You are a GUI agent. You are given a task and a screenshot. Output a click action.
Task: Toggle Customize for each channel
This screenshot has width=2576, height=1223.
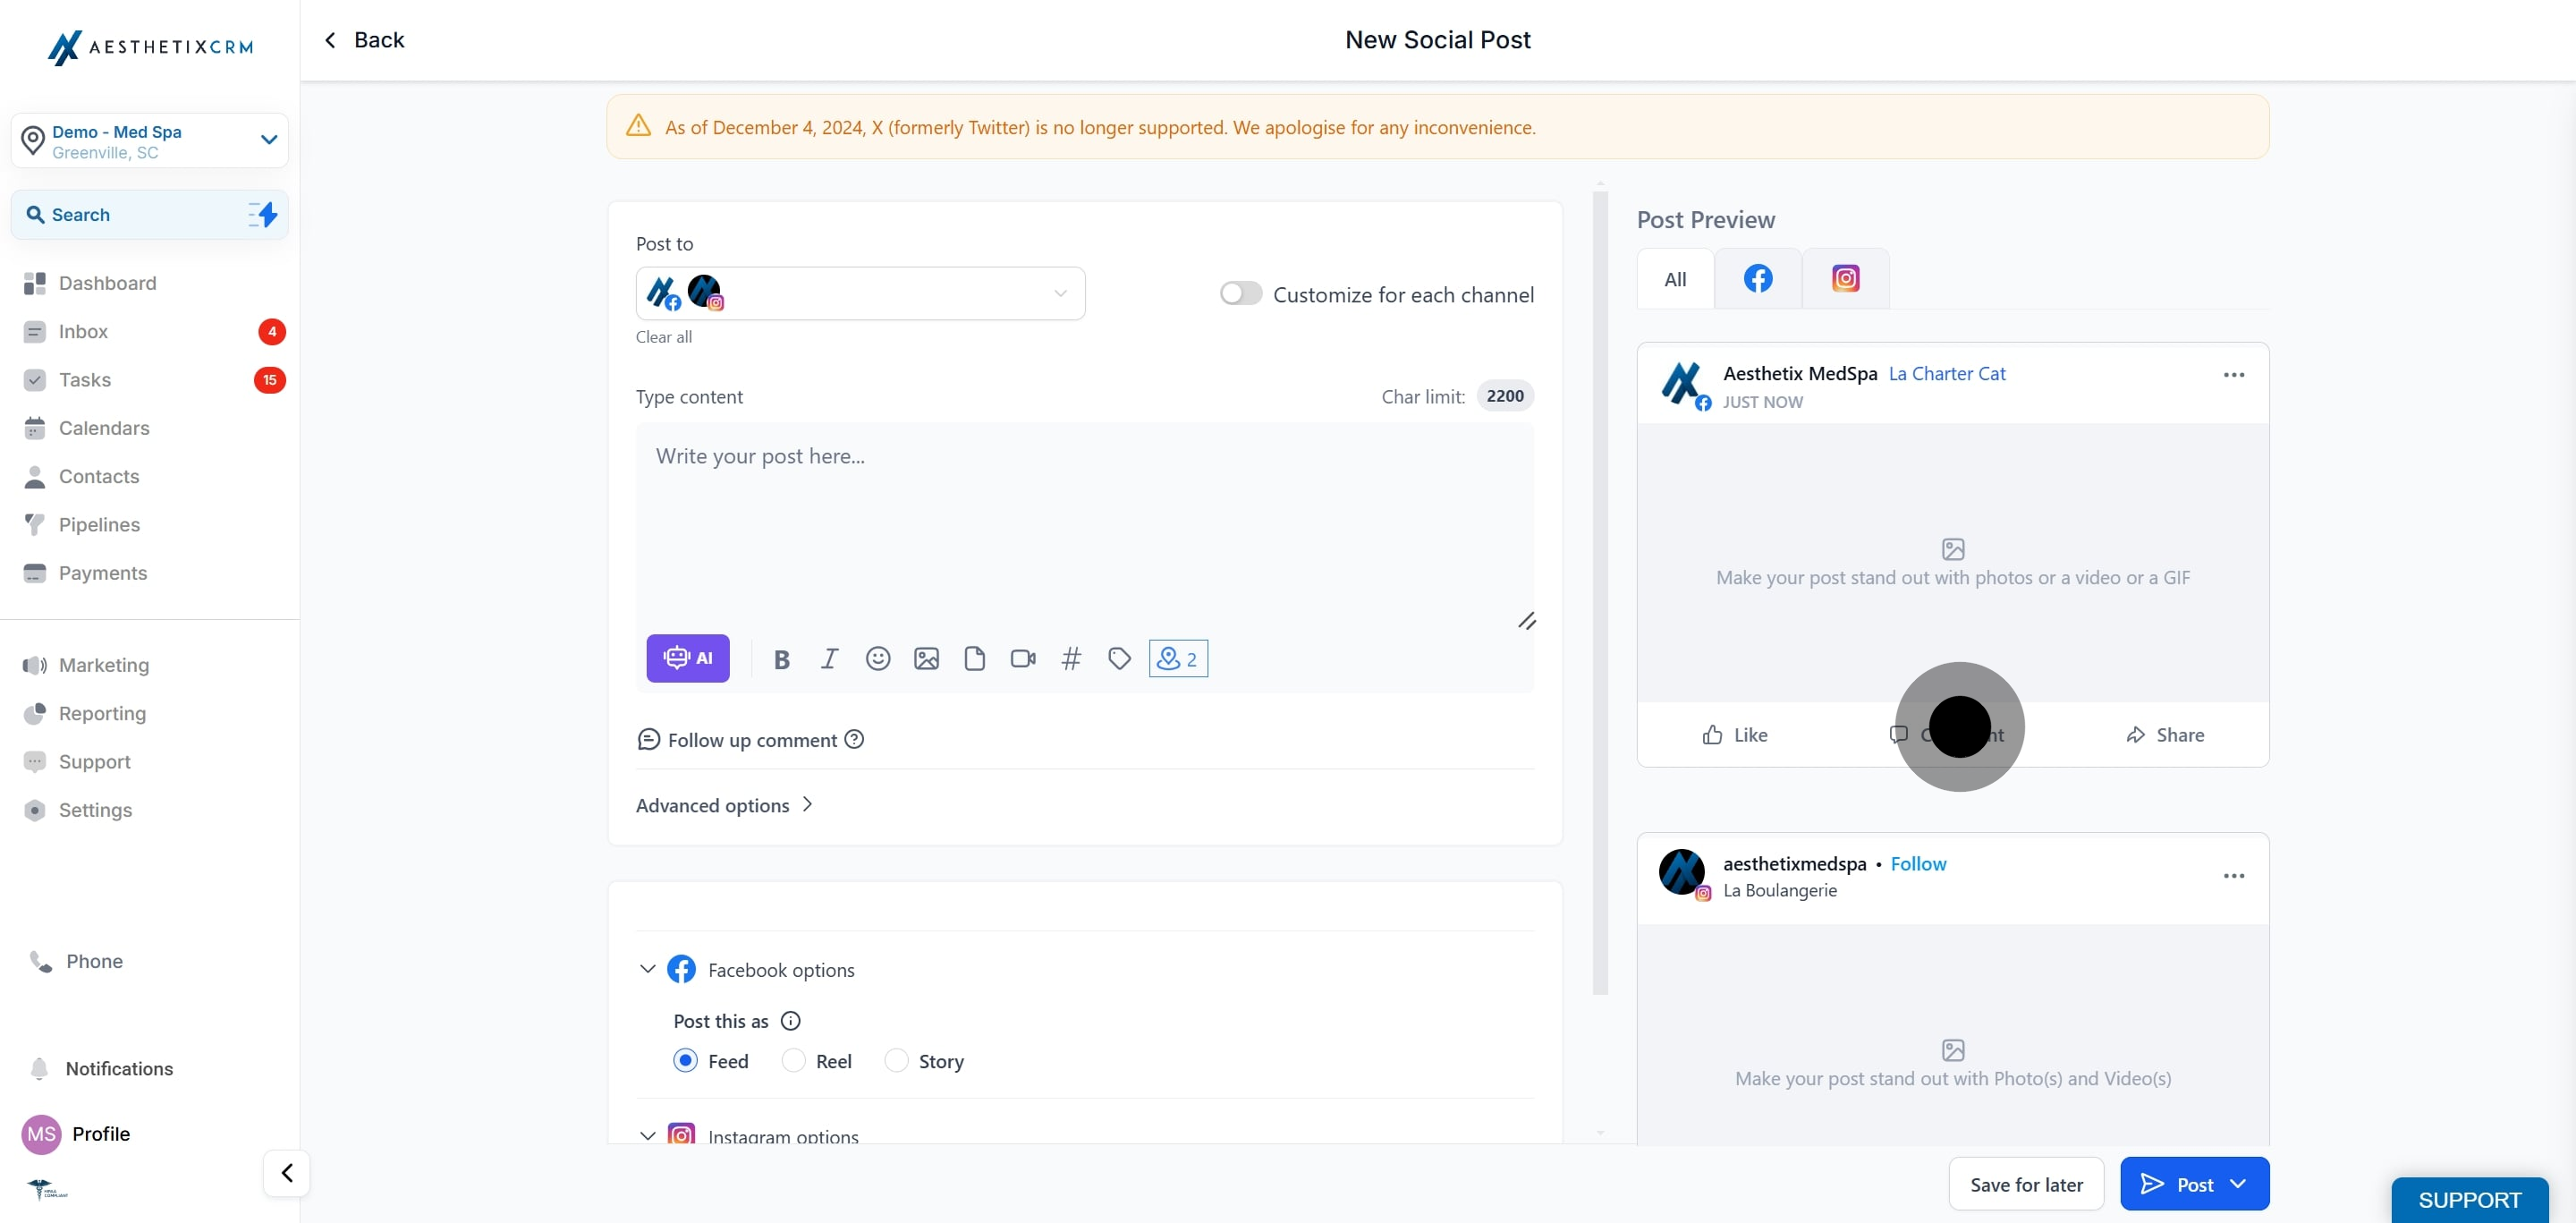(x=1240, y=293)
